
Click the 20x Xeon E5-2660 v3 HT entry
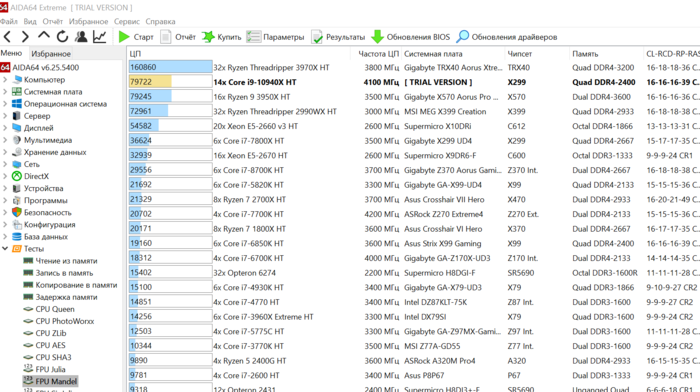click(x=255, y=126)
